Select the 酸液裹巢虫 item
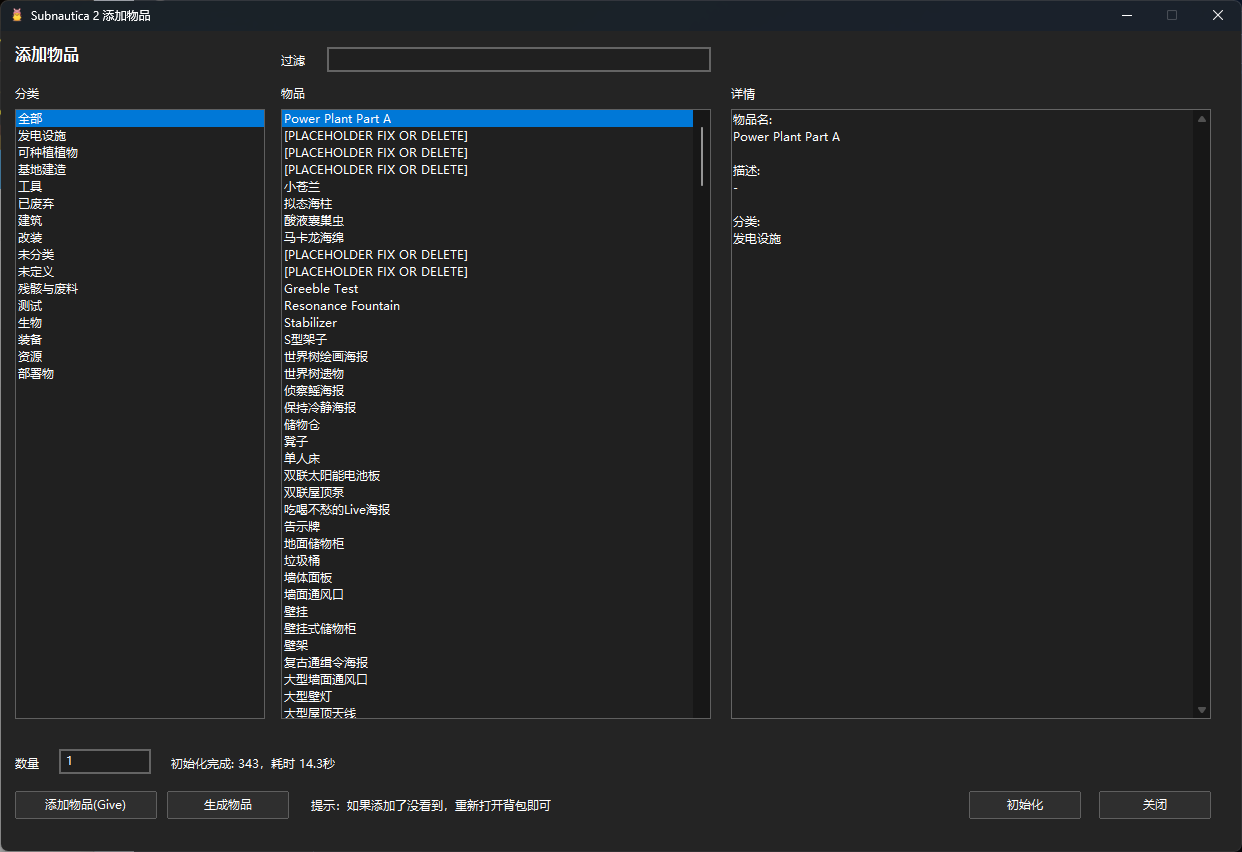 click(487, 220)
